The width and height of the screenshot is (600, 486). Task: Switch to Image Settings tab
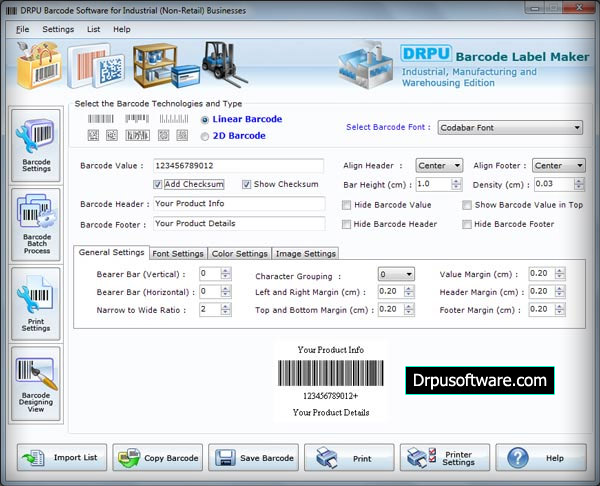coord(305,253)
